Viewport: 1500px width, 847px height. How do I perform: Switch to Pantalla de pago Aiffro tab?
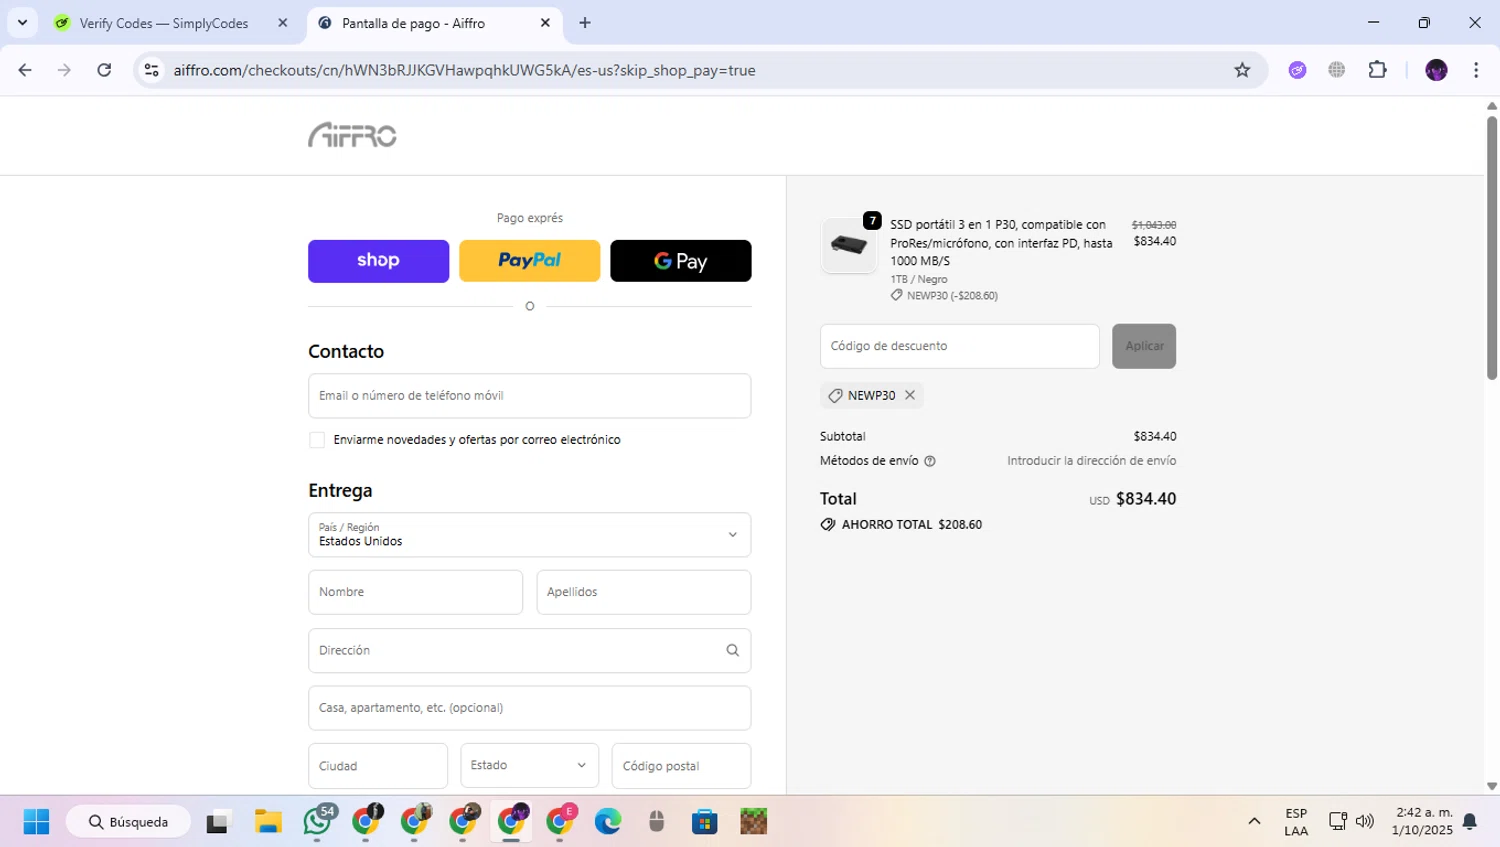(432, 23)
